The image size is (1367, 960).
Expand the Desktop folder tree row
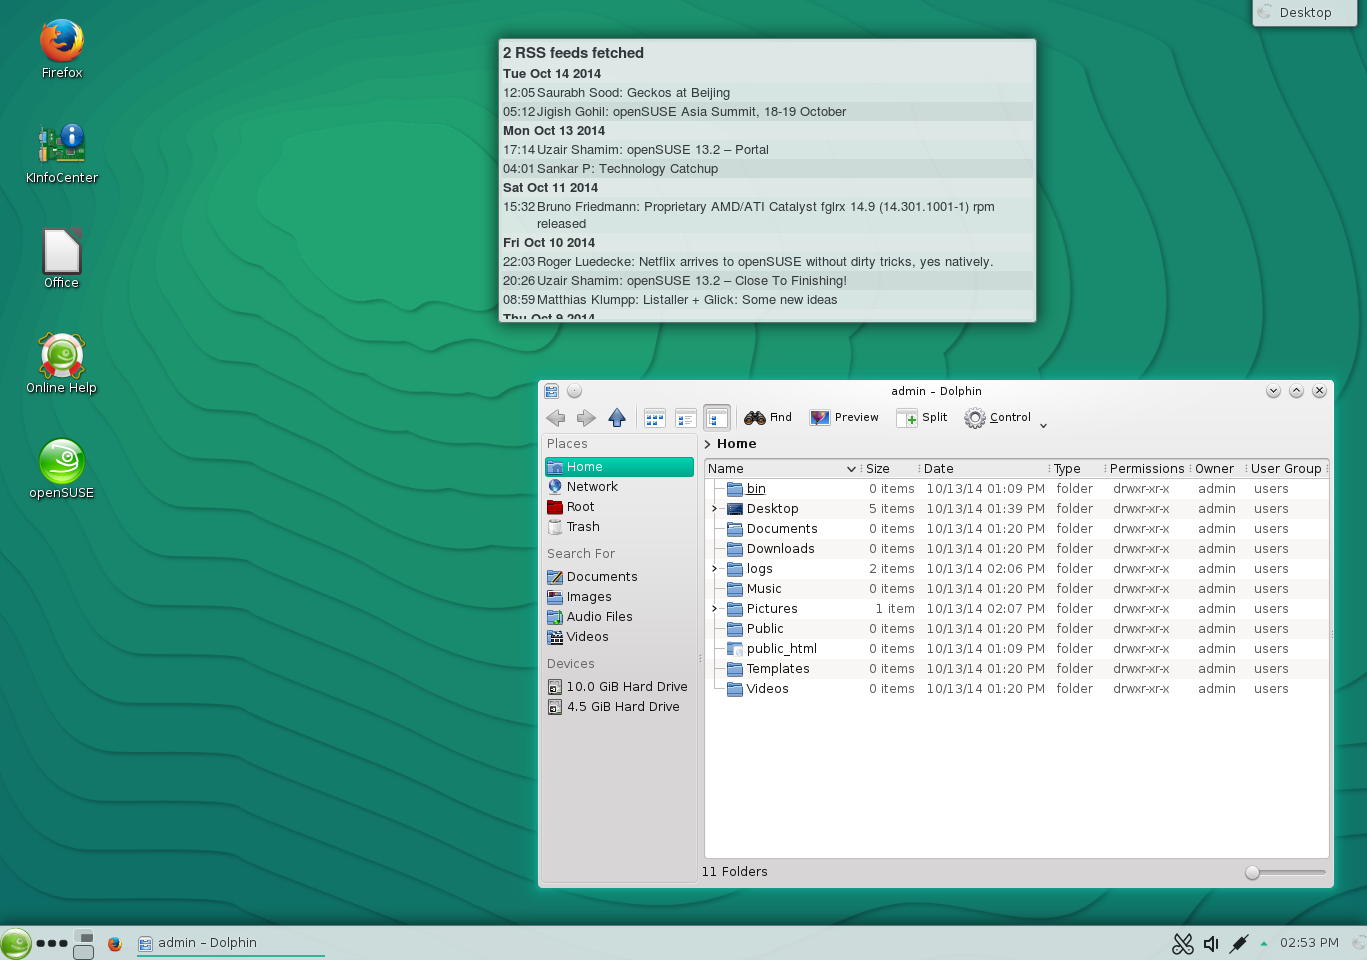[714, 509]
